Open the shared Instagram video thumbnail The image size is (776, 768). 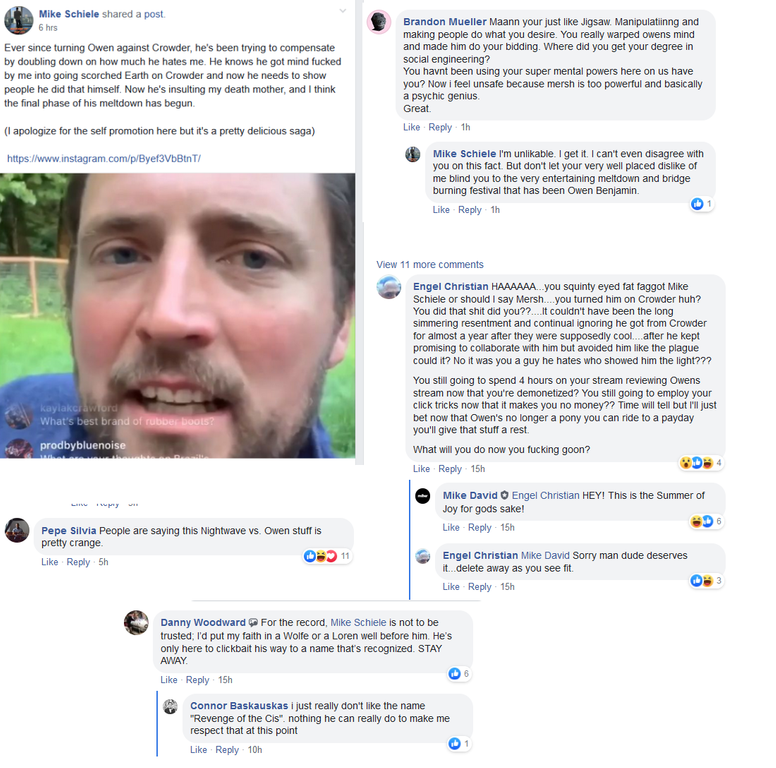(x=178, y=316)
